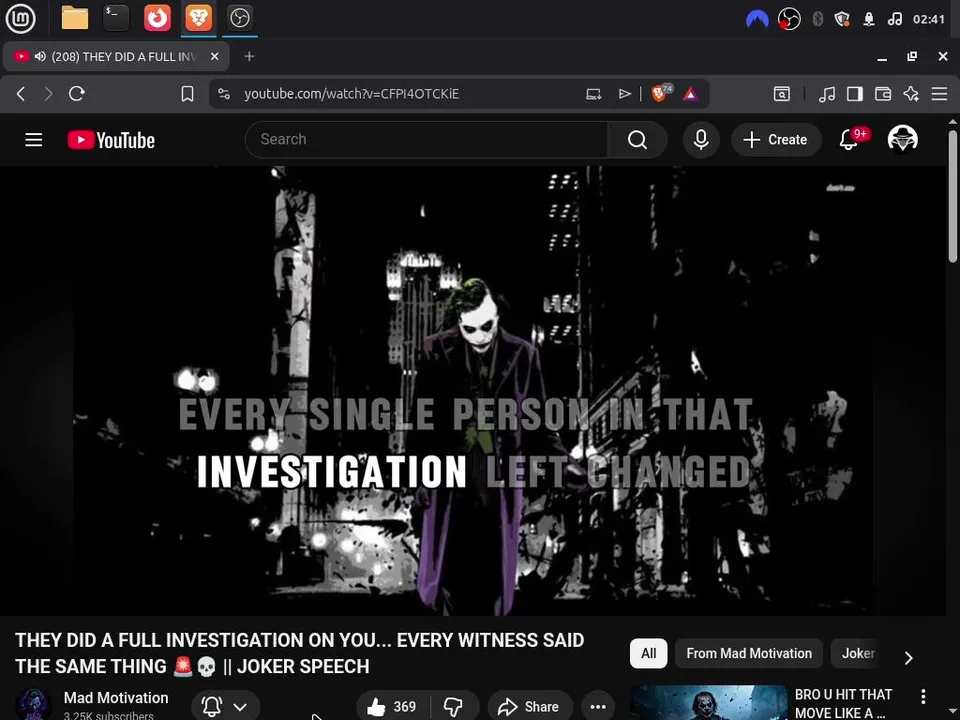Open the Bluetooth tray icon
This screenshot has height=720, width=960.
pos(817,19)
